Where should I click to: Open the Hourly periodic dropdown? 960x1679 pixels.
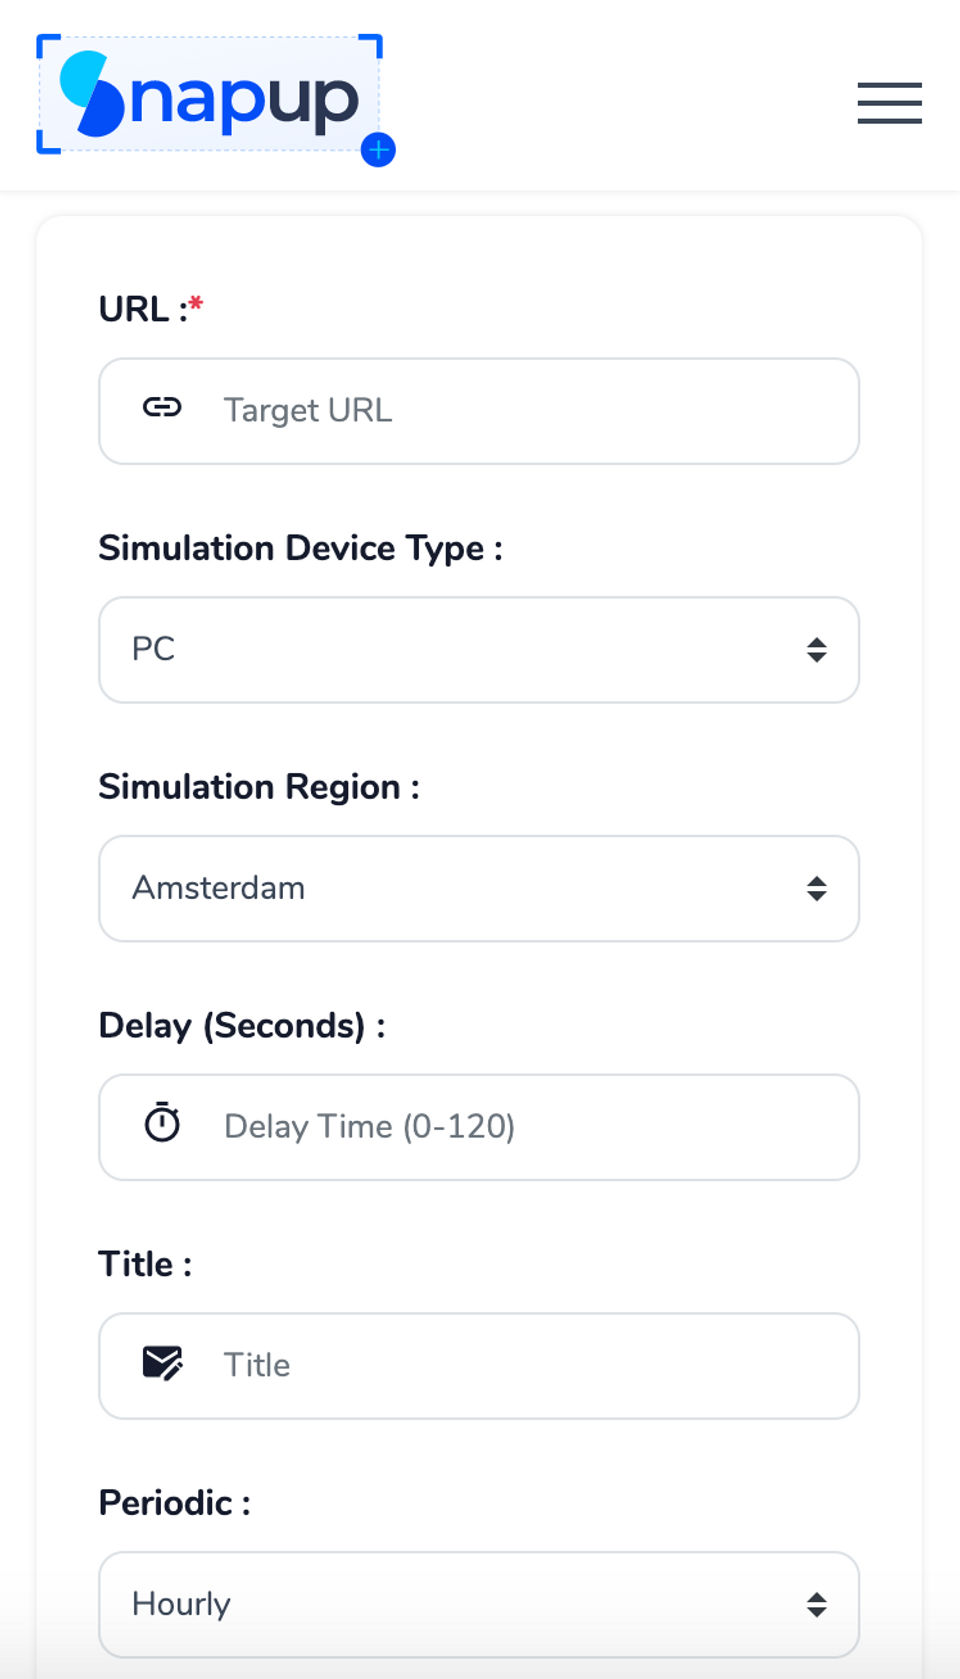tap(460, 1604)
